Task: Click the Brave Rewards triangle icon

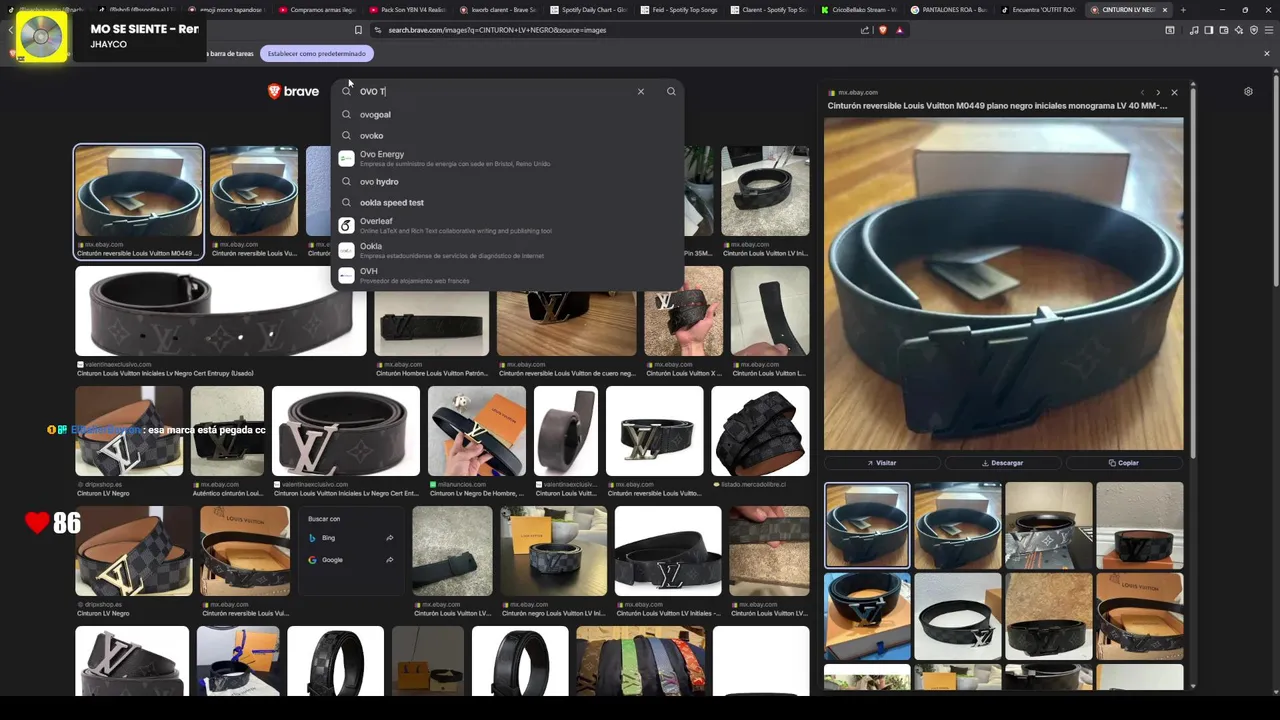Action: pos(899,30)
